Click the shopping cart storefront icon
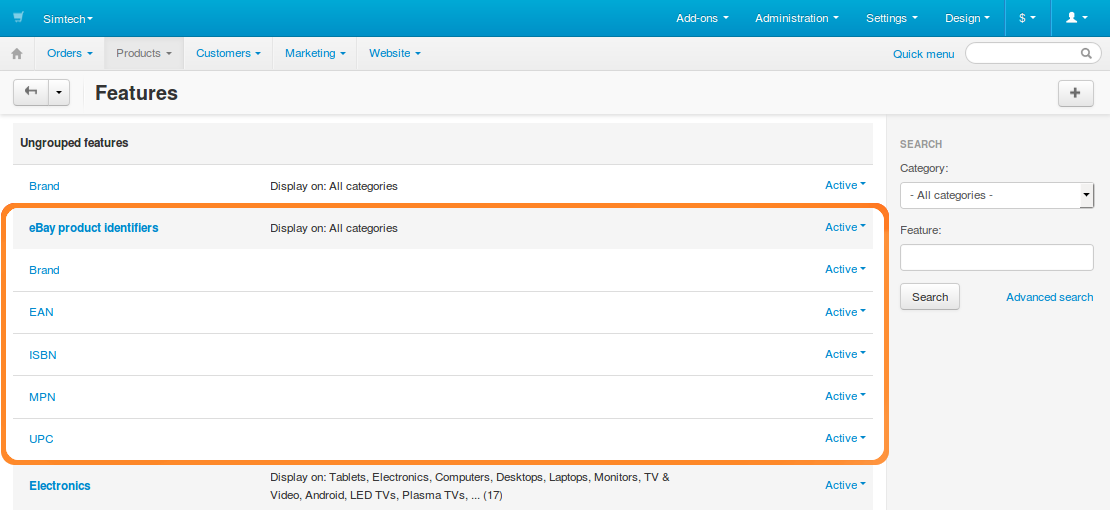The image size is (1110, 510). tap(18, 18)
